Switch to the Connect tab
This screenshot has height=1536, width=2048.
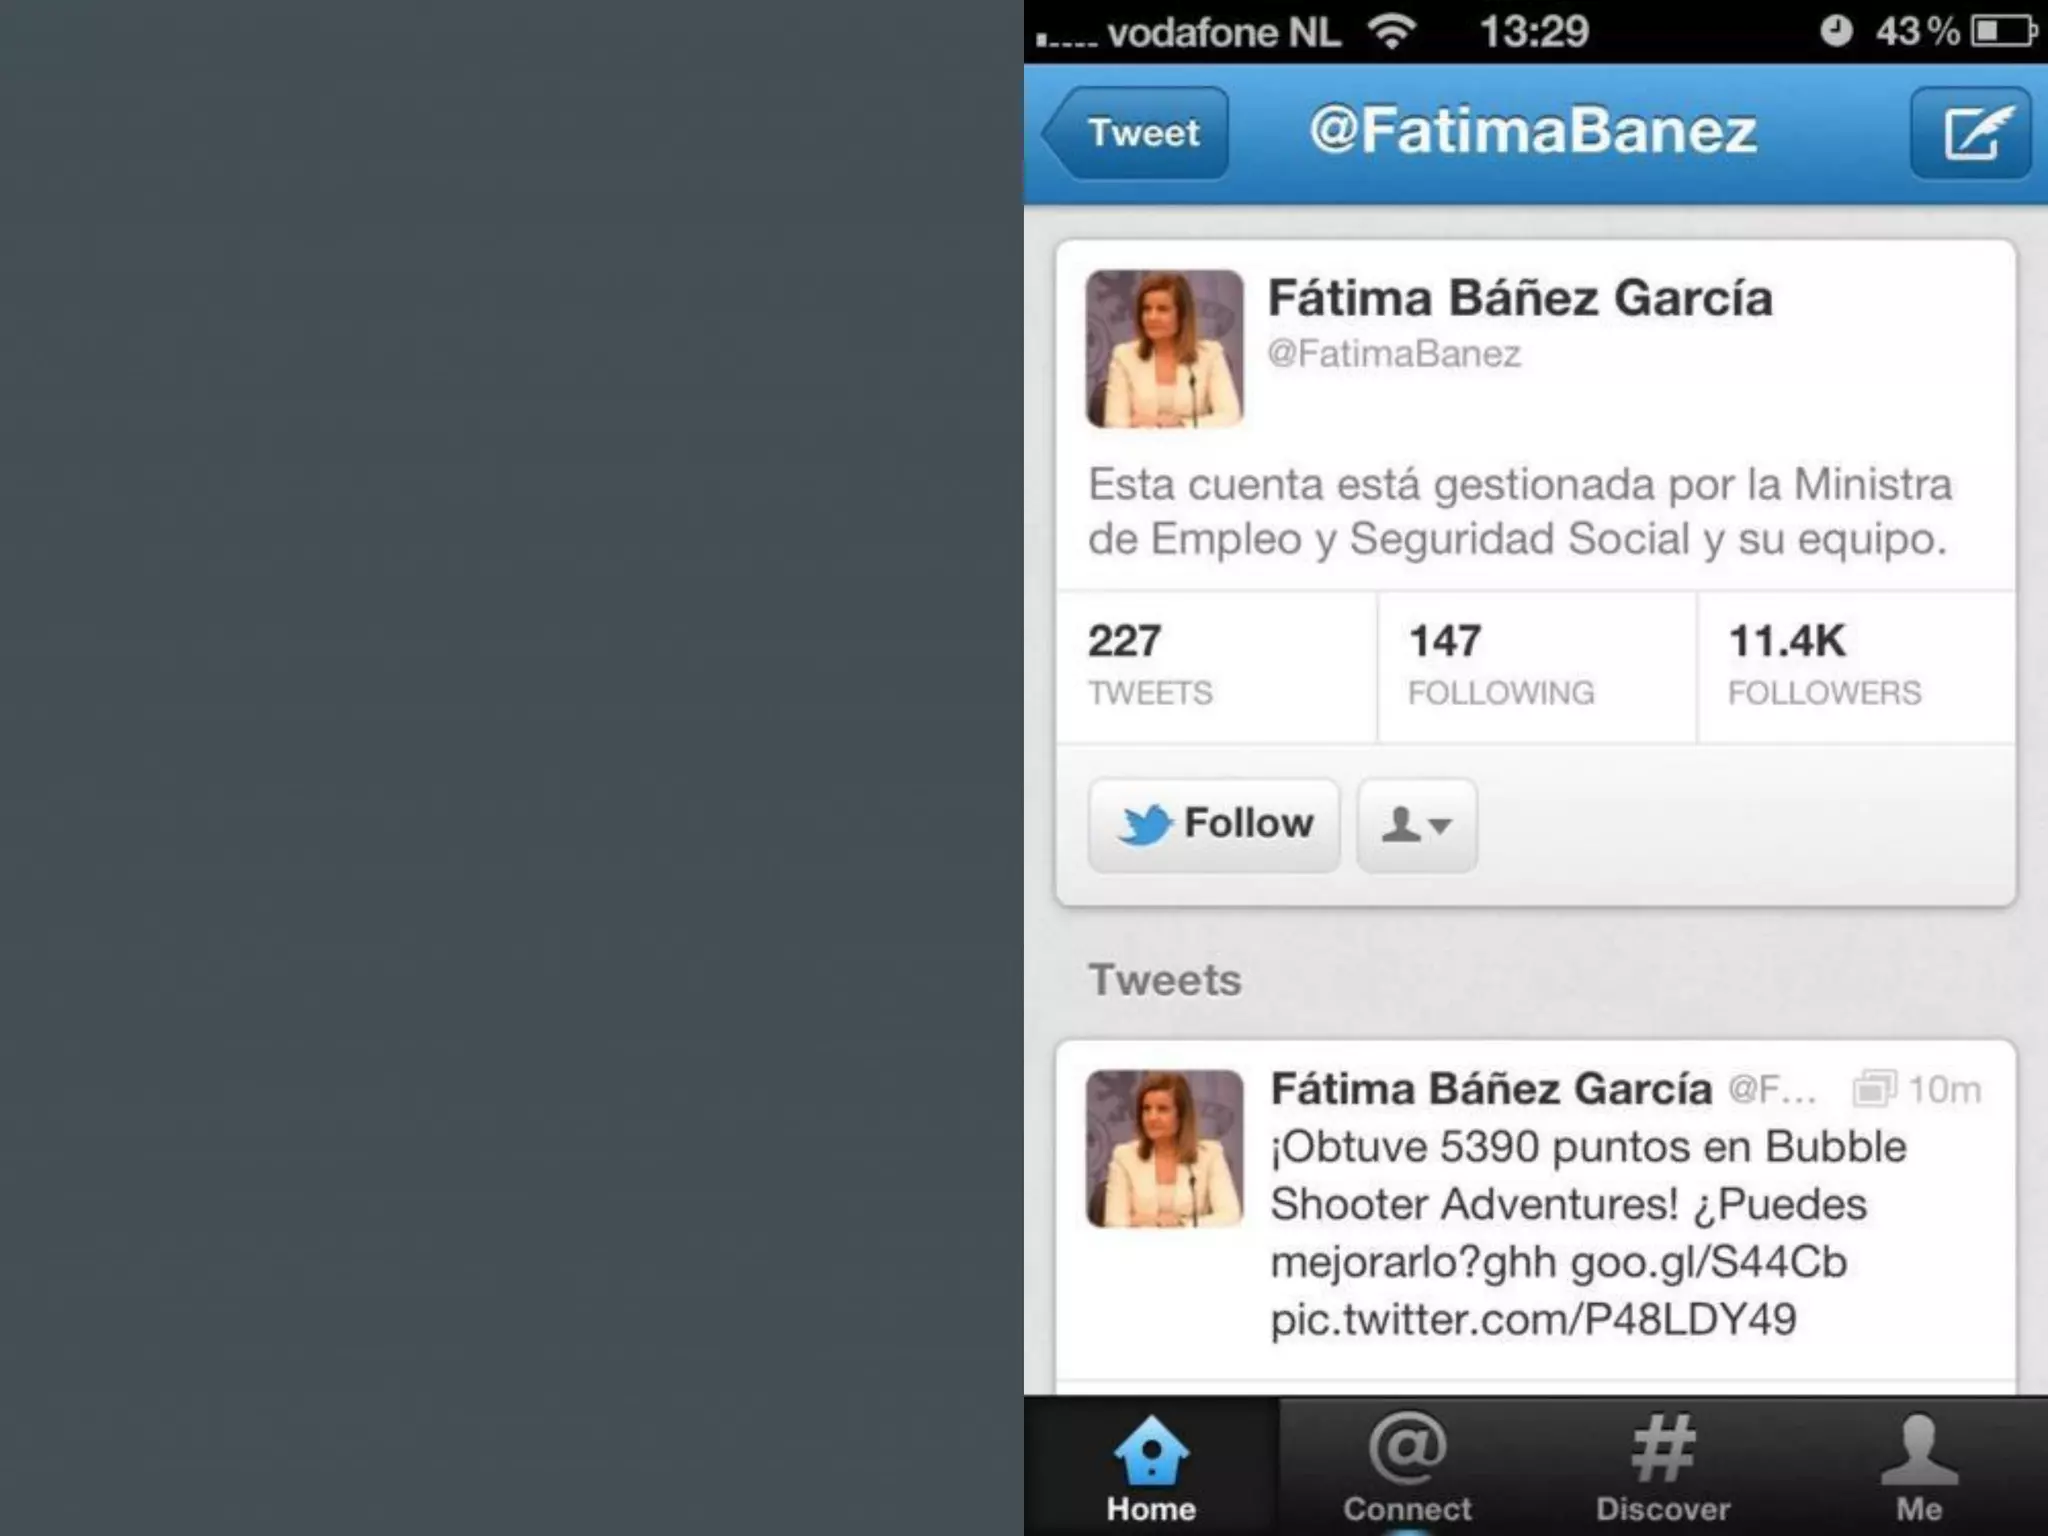[x=1407, y=1468]
